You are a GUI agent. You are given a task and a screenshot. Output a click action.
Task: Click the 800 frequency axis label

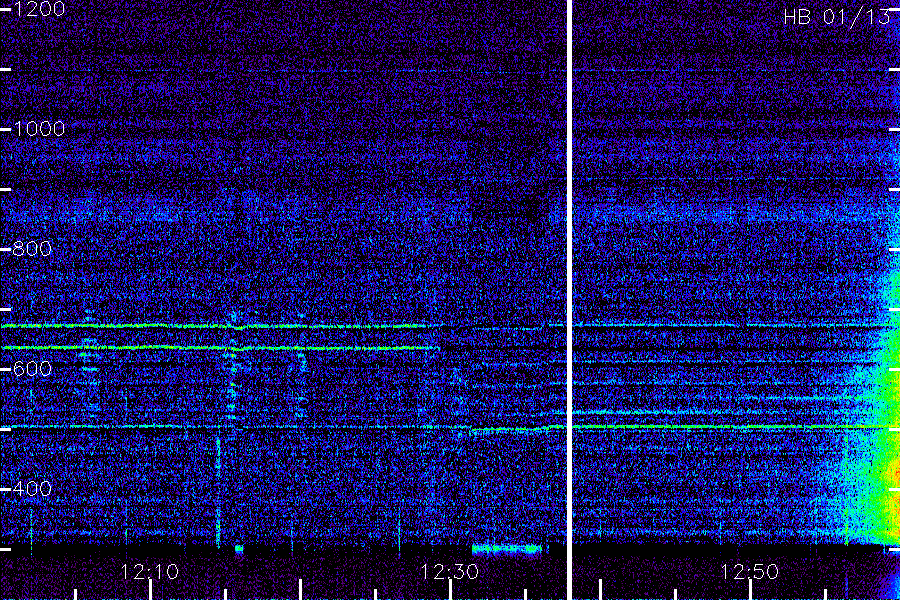click(x=32, y=249)
